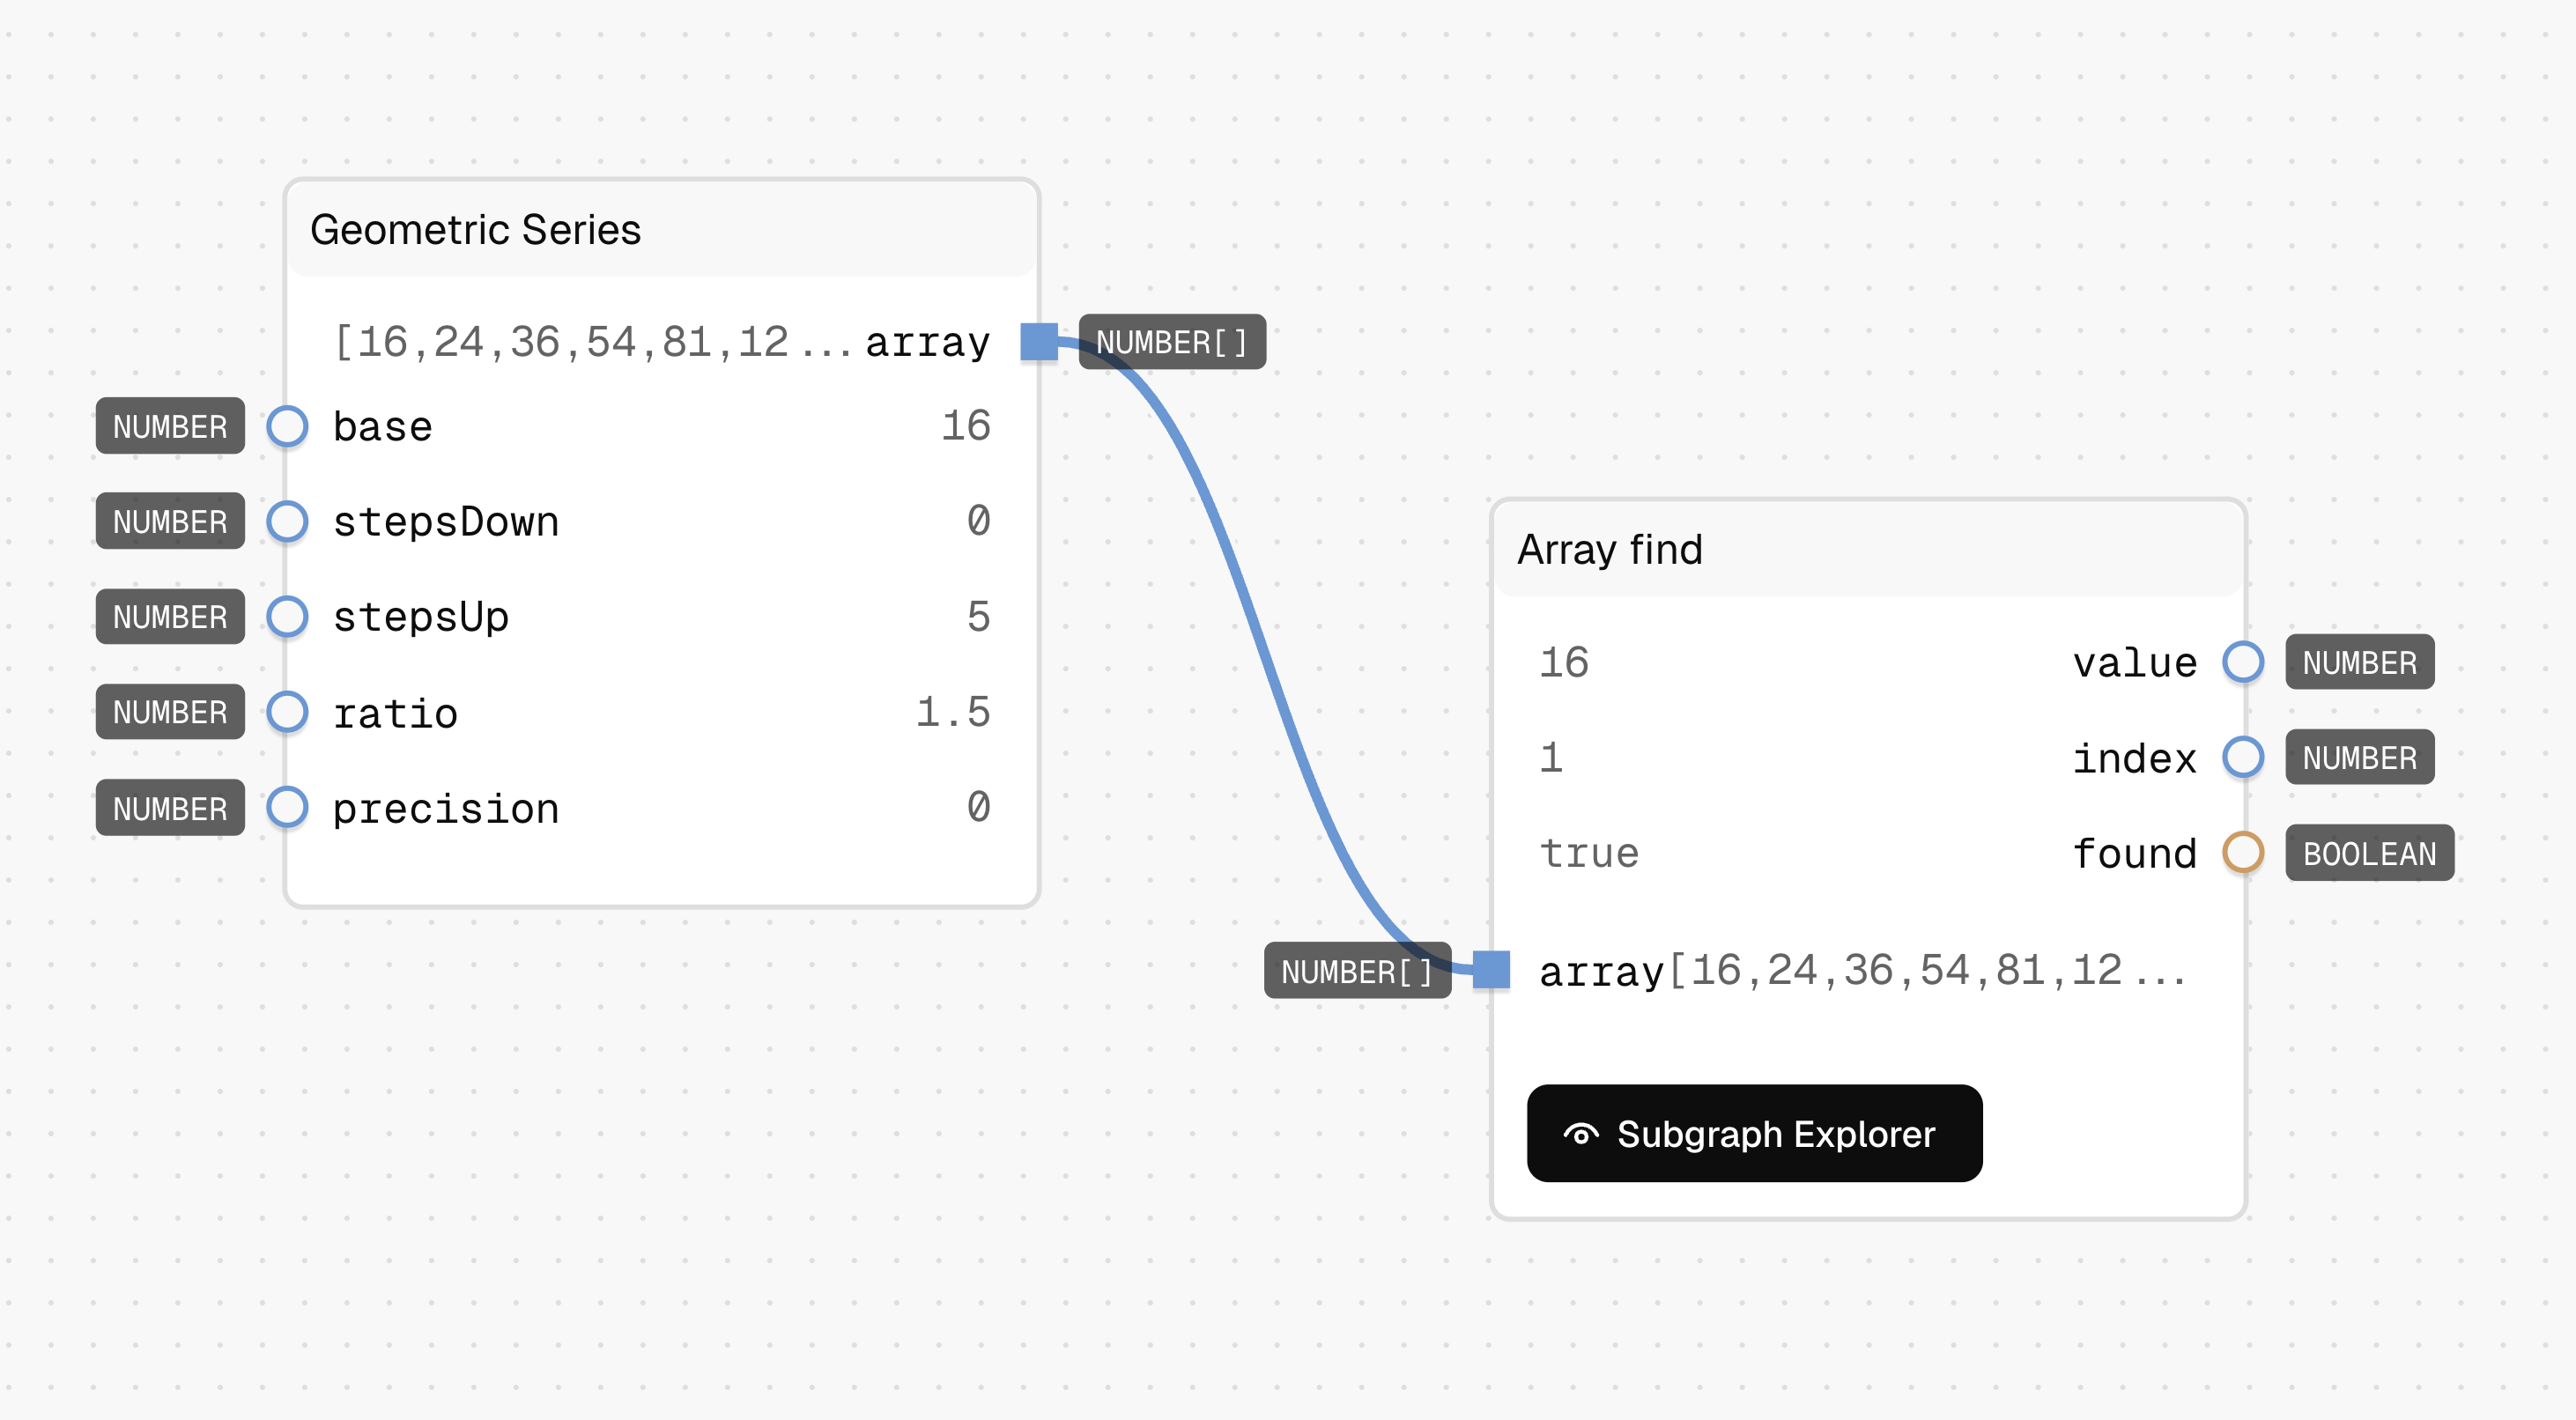Image resolution: width=2576 pixels, height=1420 pixels.
Task: Click the ratio input port circle
Action: pyautogui.click(x=287, y=712)
